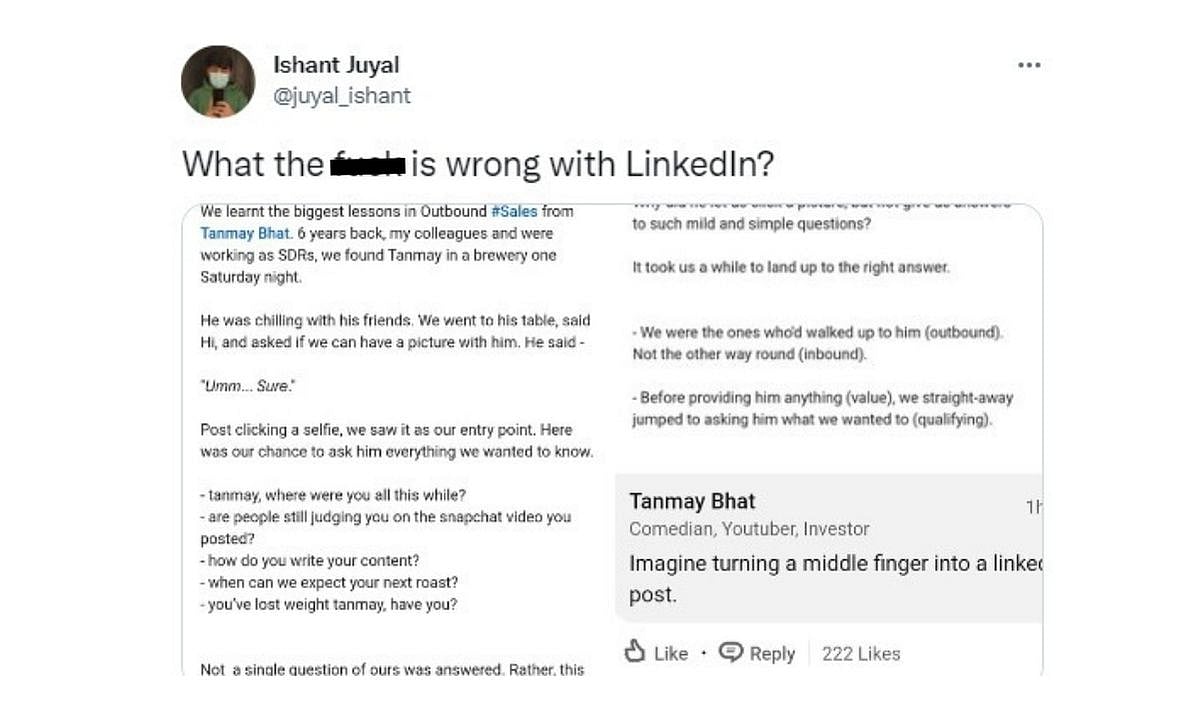Click the blue Tanmay Bhat mention link

tap(245, 234)
